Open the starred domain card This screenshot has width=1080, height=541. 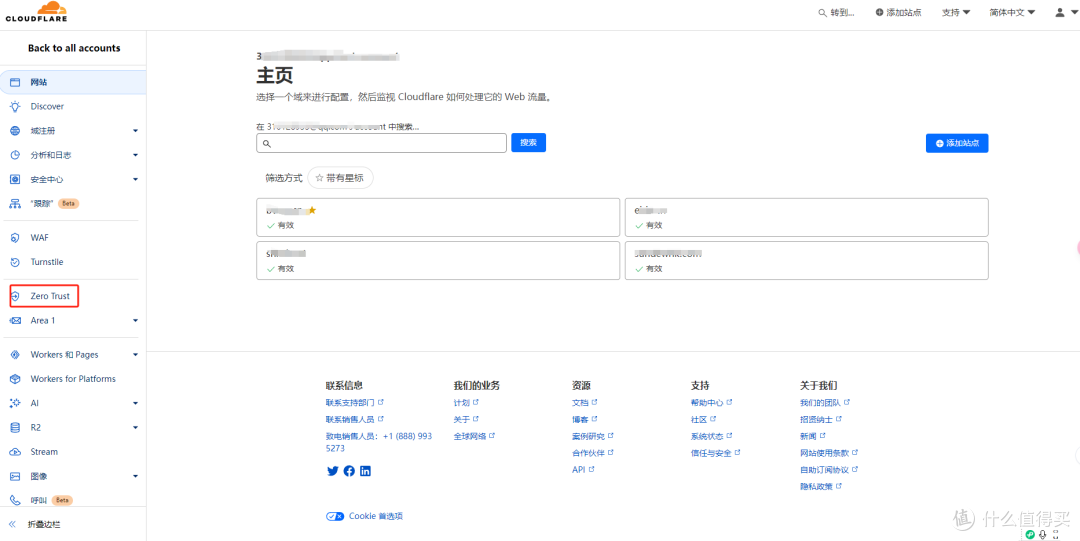tap(438, 218)
